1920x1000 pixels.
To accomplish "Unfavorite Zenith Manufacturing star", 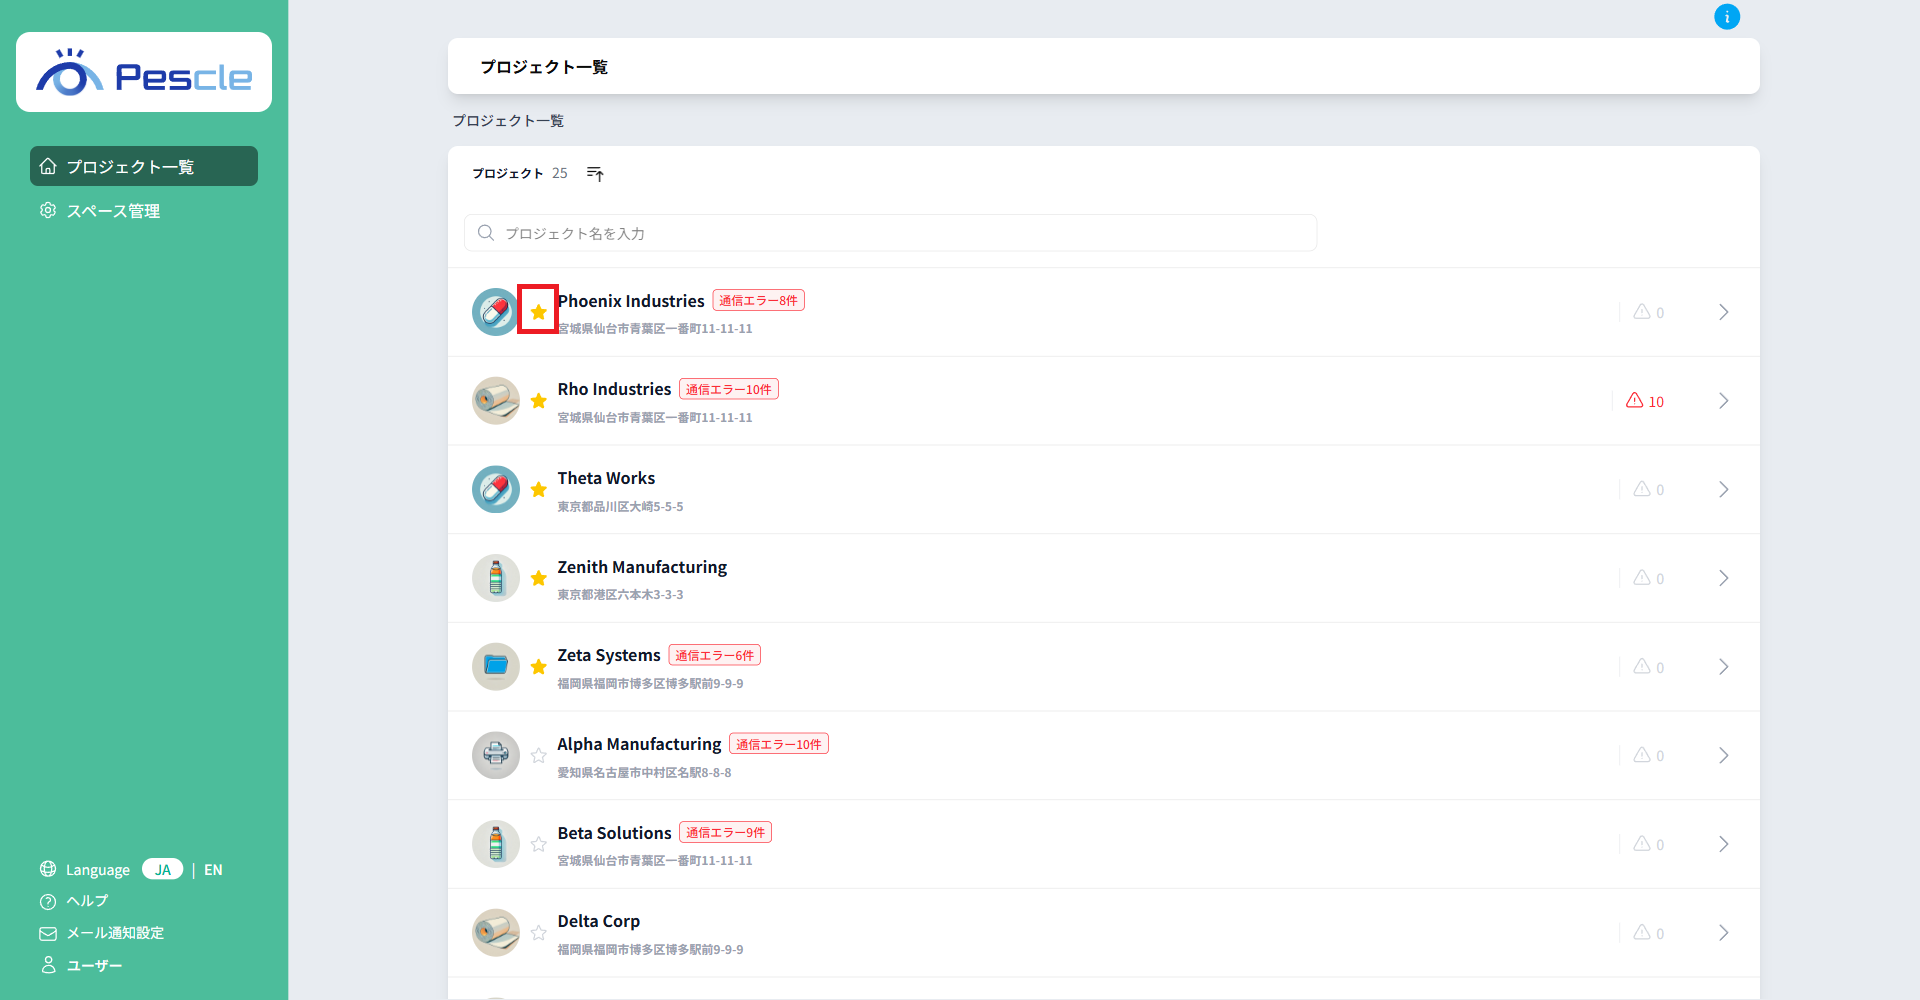I will click(538, 578).
